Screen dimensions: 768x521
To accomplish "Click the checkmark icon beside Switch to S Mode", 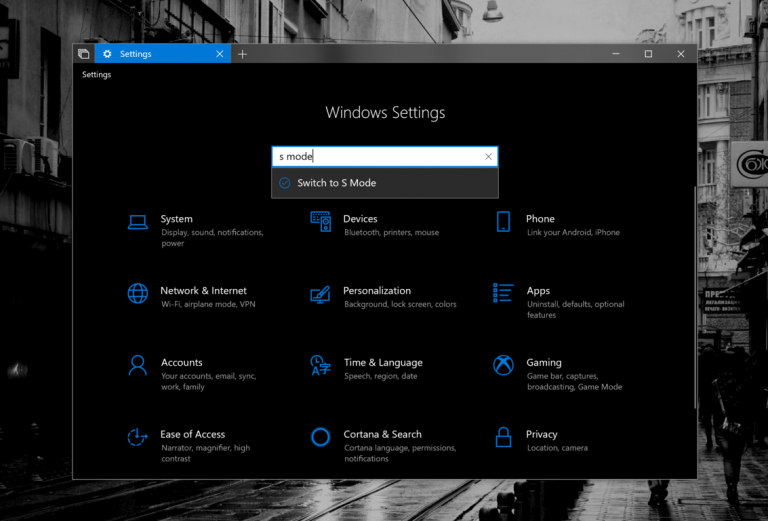I will (x=285, y=183).
